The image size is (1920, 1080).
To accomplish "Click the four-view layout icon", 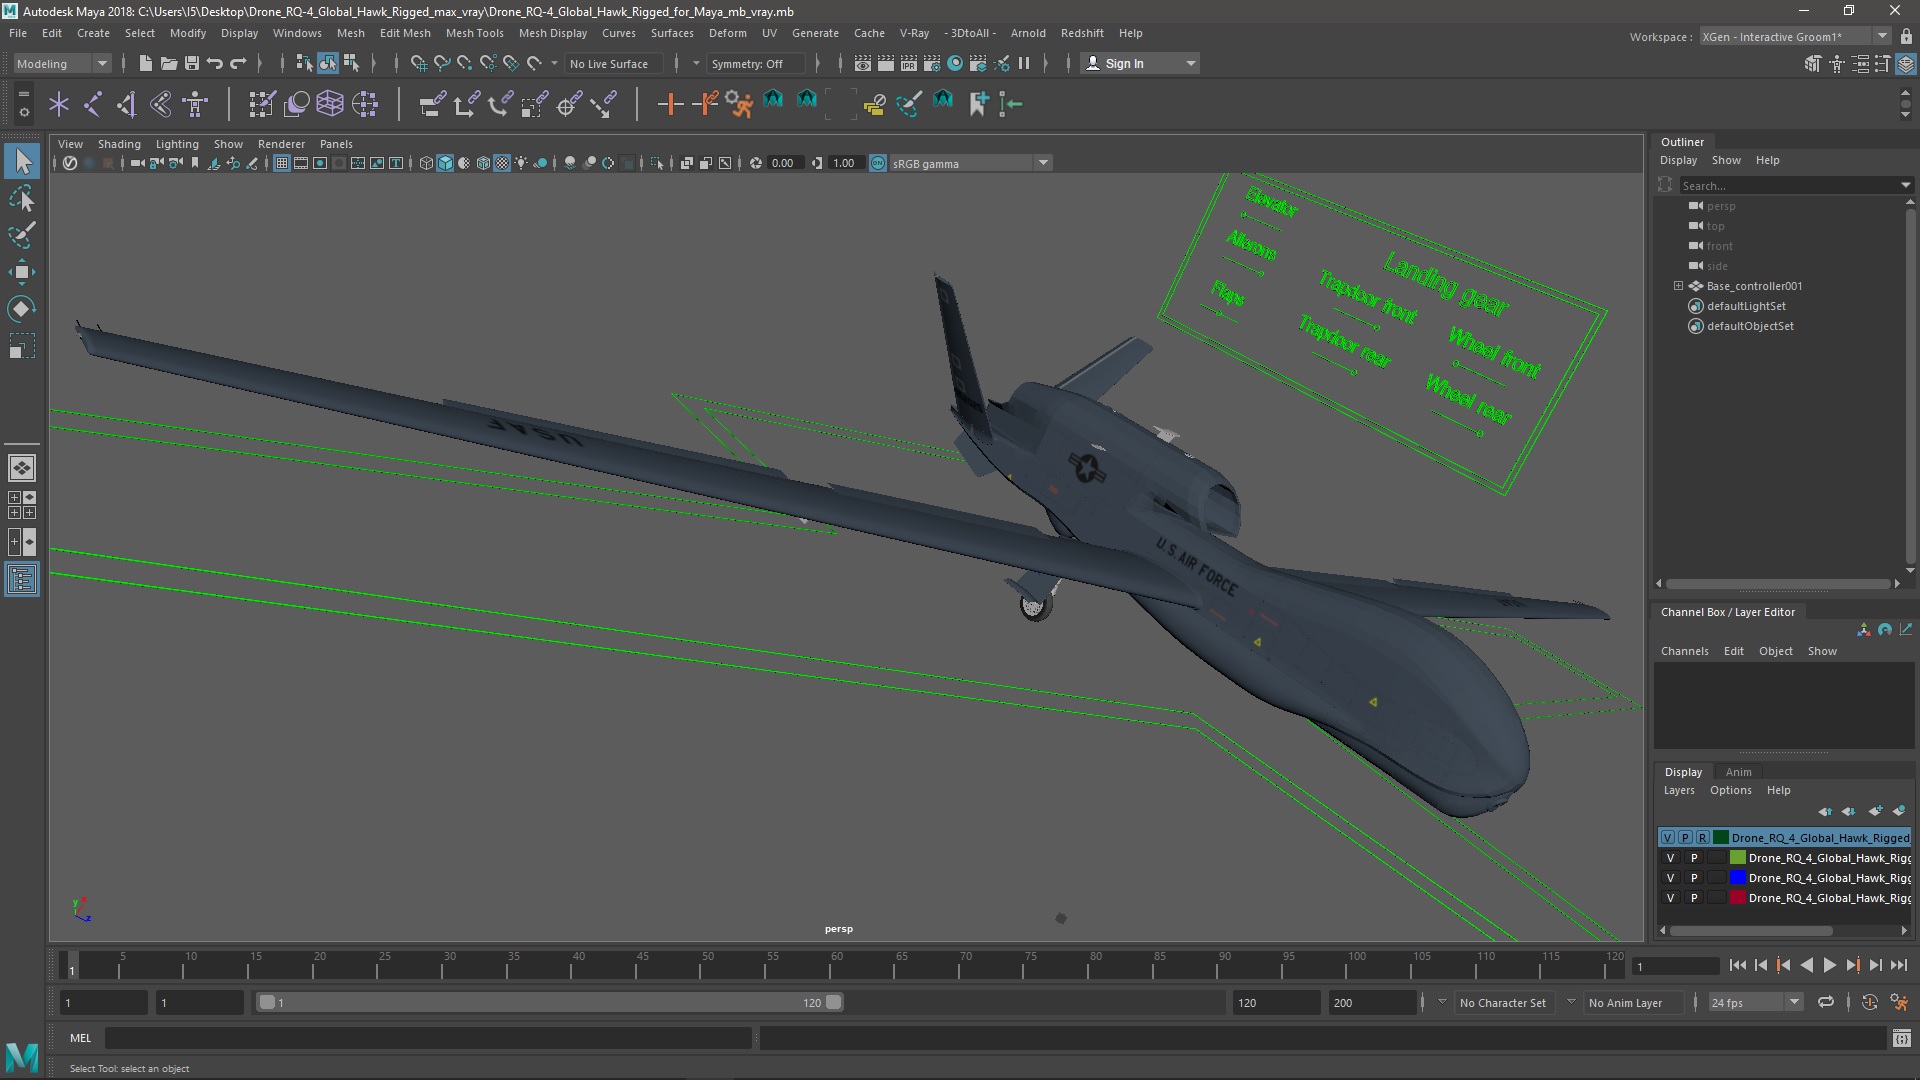I will click(x=22, y=505).
